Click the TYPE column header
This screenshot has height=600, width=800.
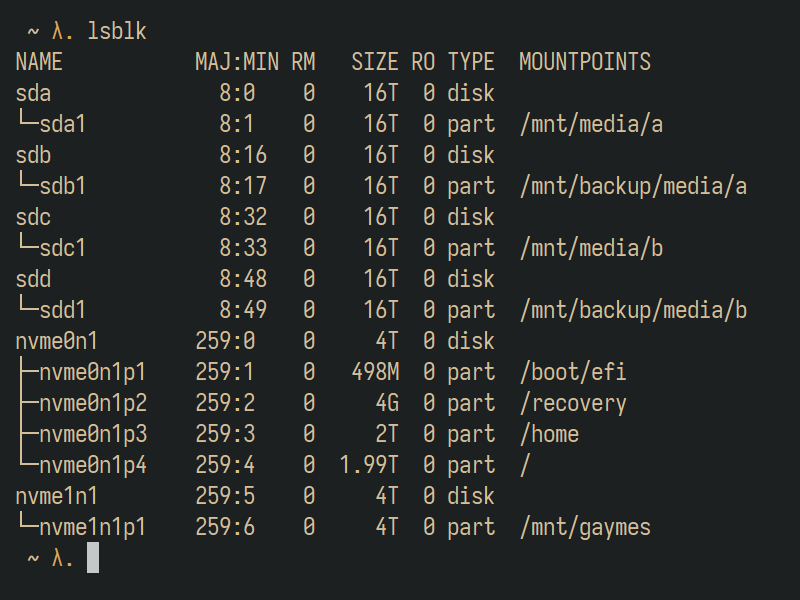tap(471, 62)
